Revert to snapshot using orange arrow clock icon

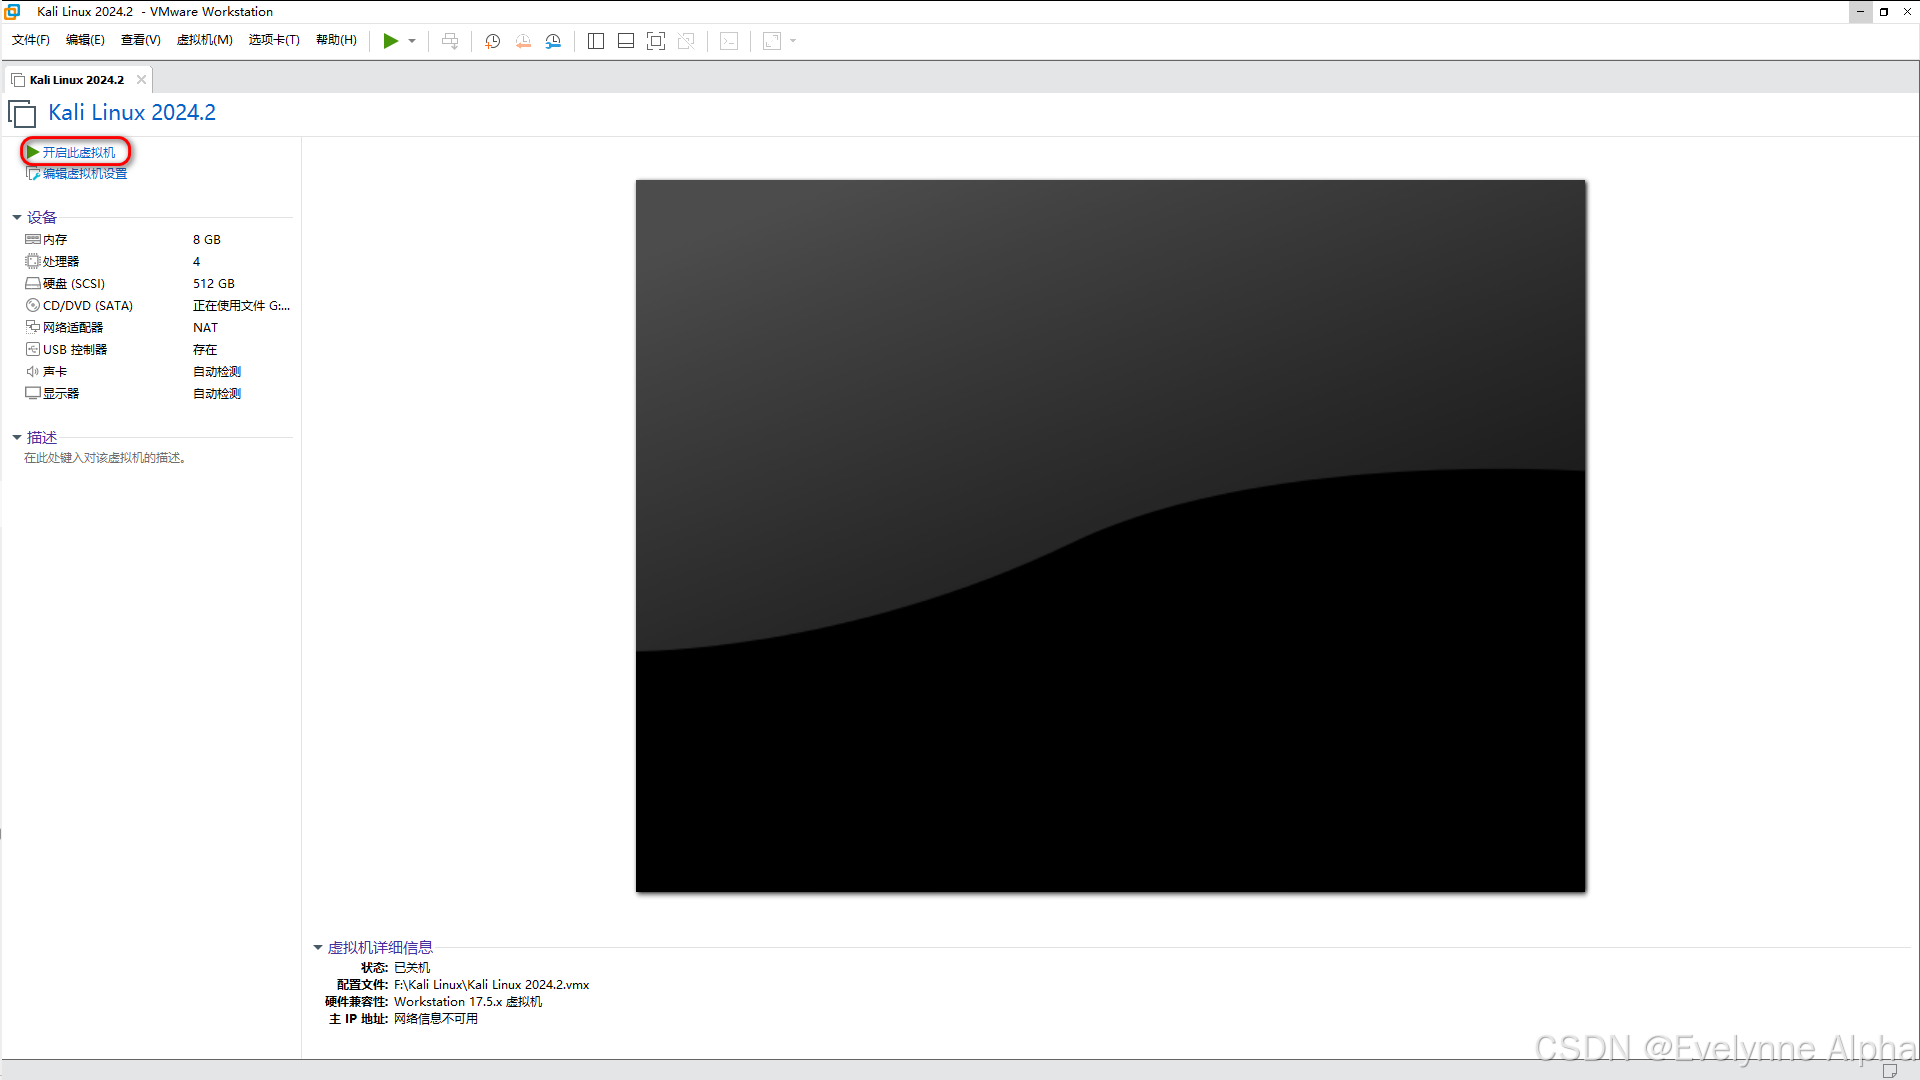523,41
